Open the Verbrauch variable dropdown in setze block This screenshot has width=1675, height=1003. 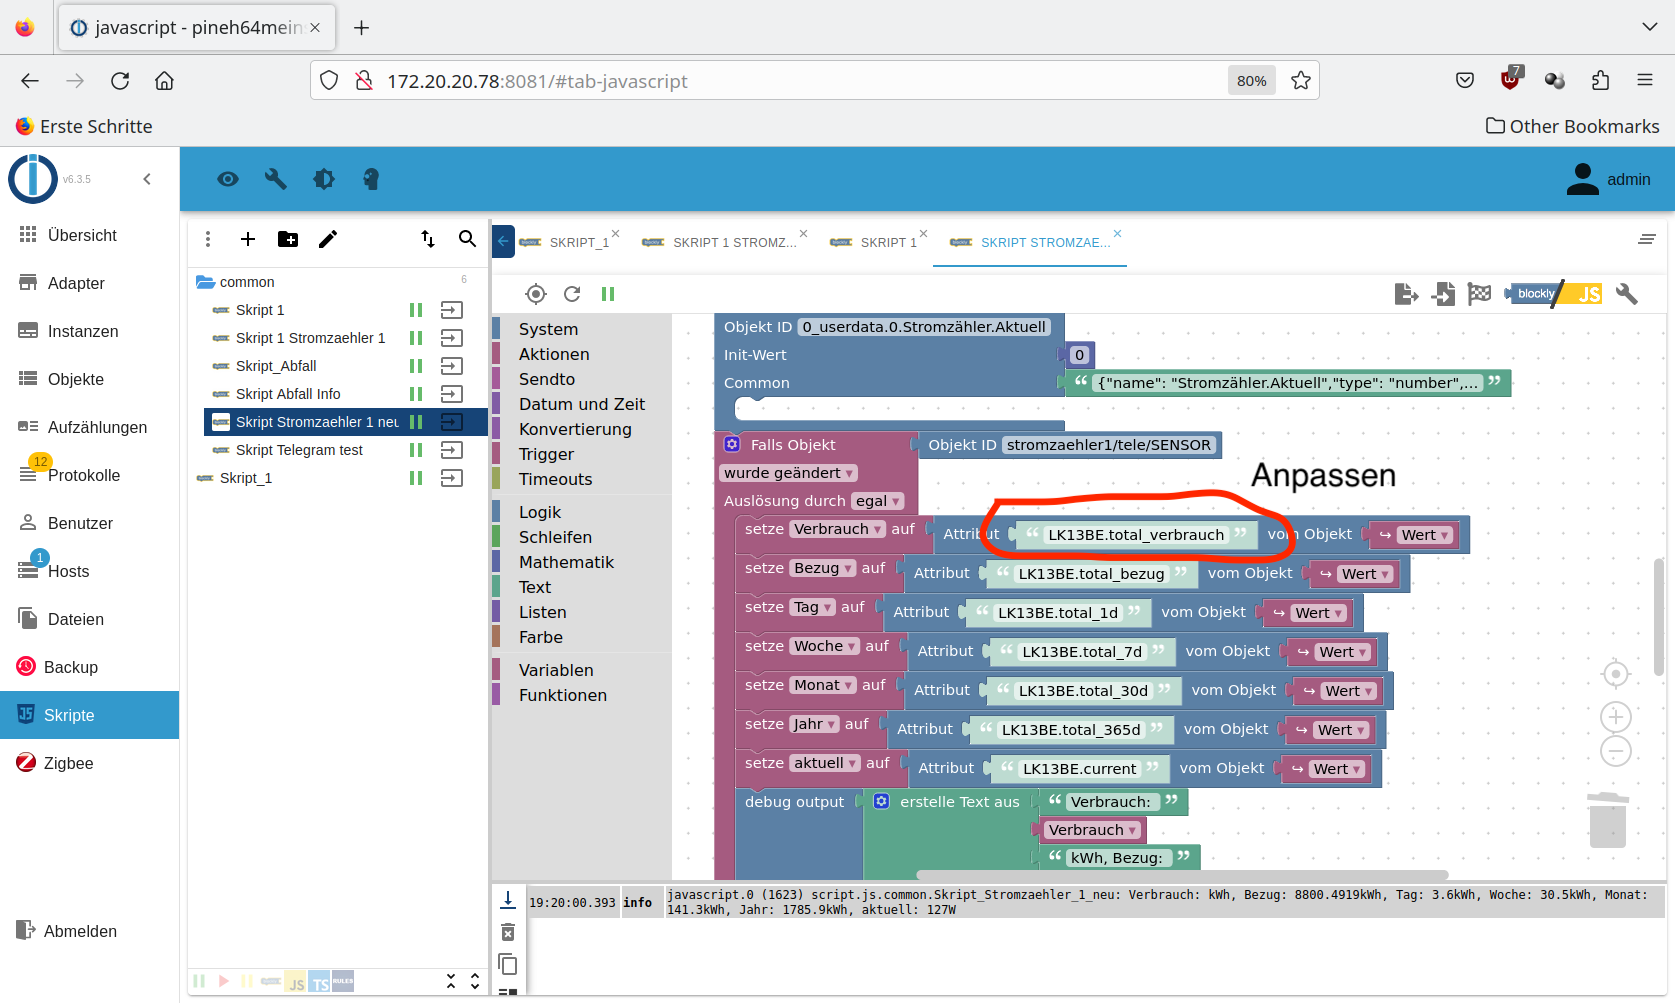(x=838, y=529)
